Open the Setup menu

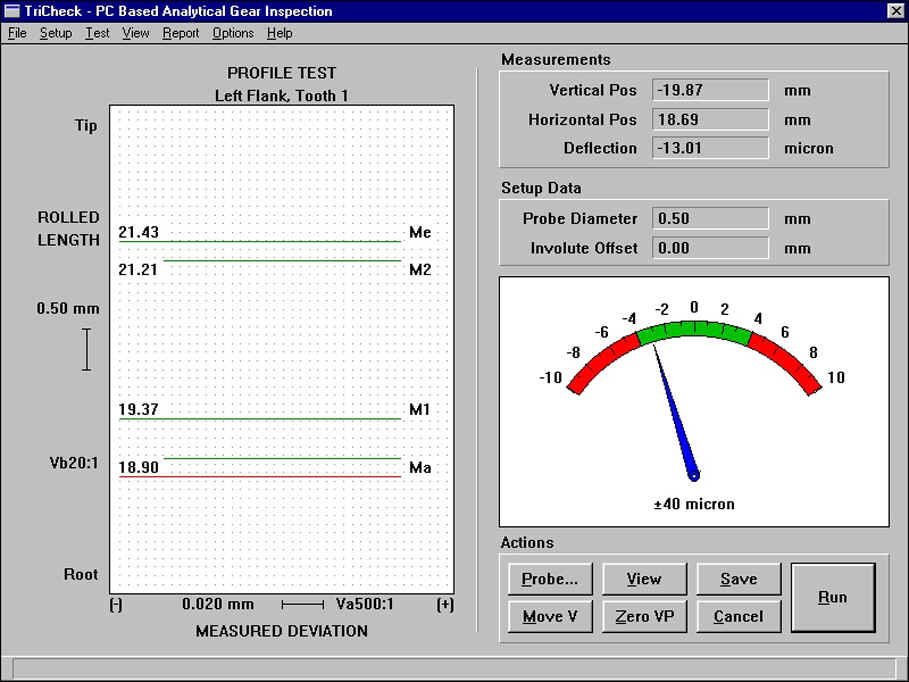click(x=56, y=33)
